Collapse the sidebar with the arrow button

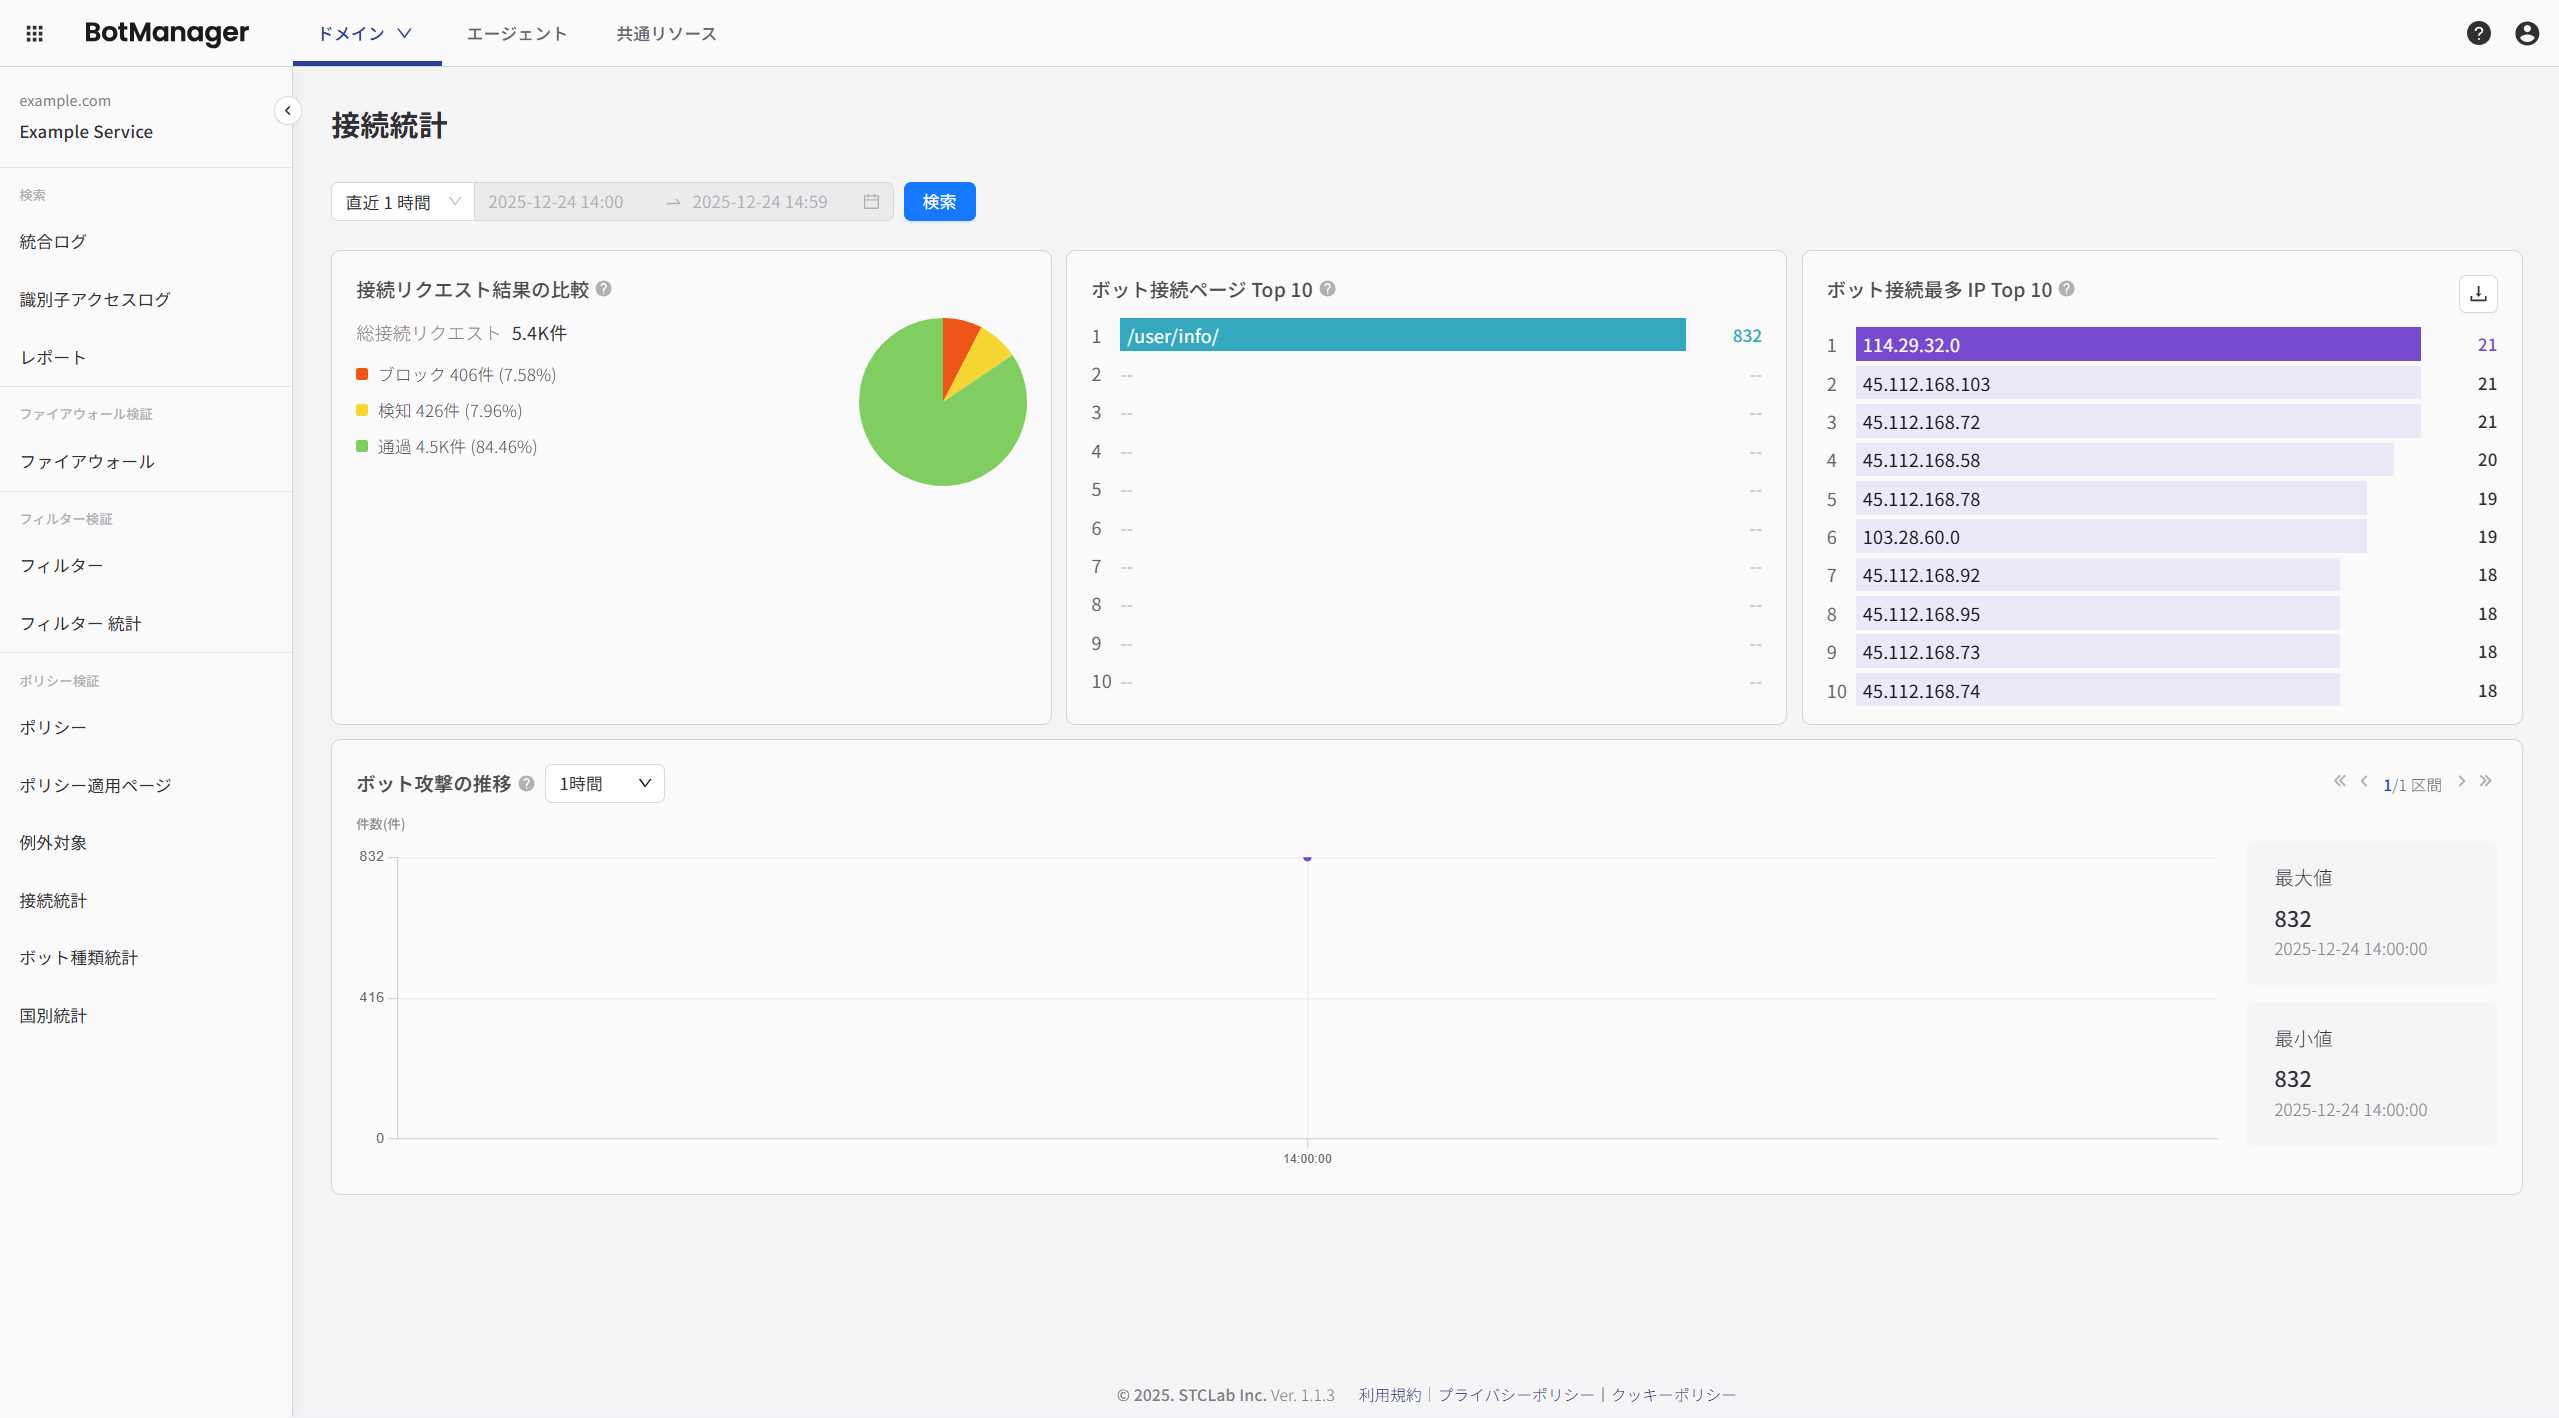(x=287, y=111)
